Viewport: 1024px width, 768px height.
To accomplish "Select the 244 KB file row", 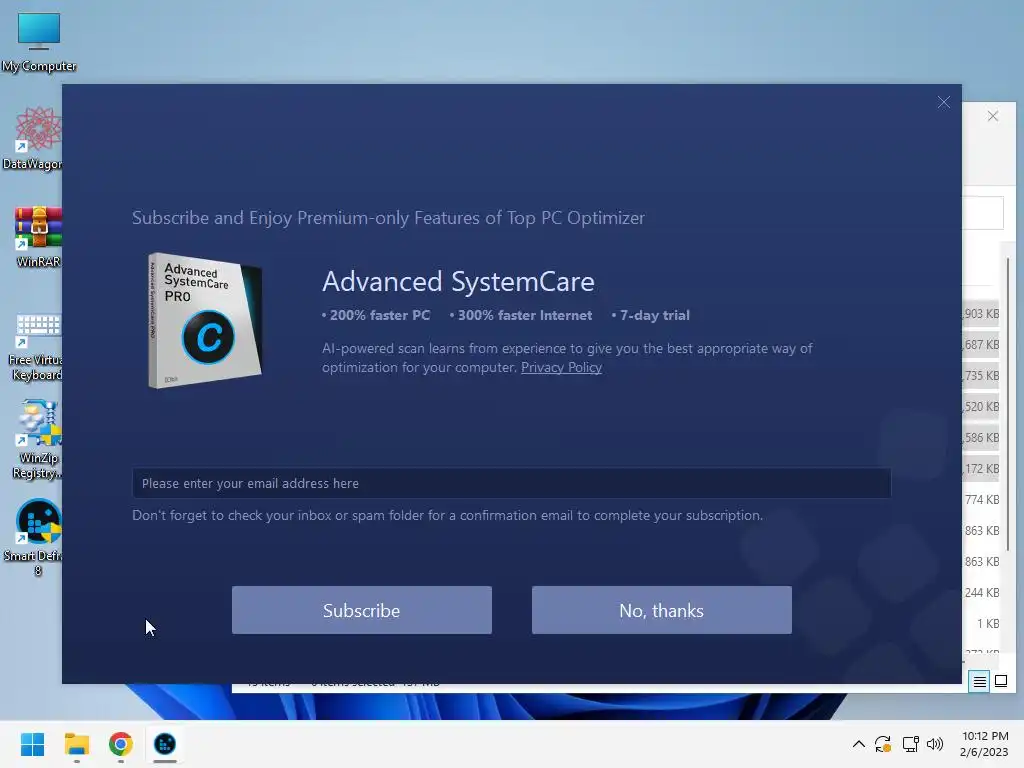I will click(981, 592).
